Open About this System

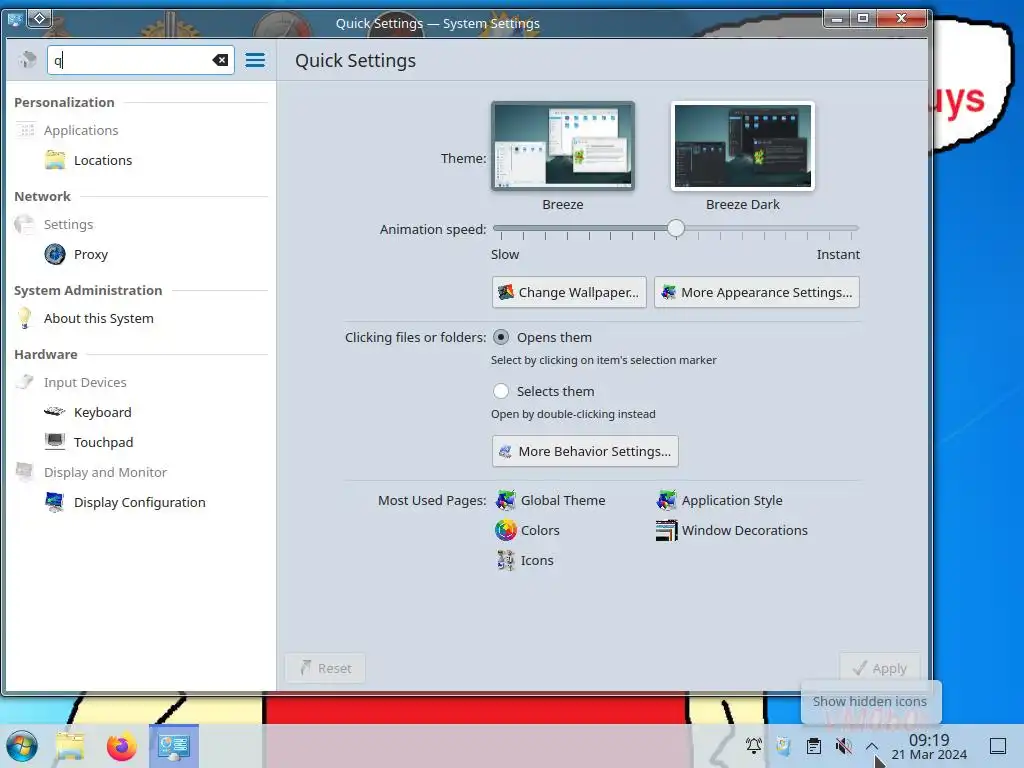(99, 318)
